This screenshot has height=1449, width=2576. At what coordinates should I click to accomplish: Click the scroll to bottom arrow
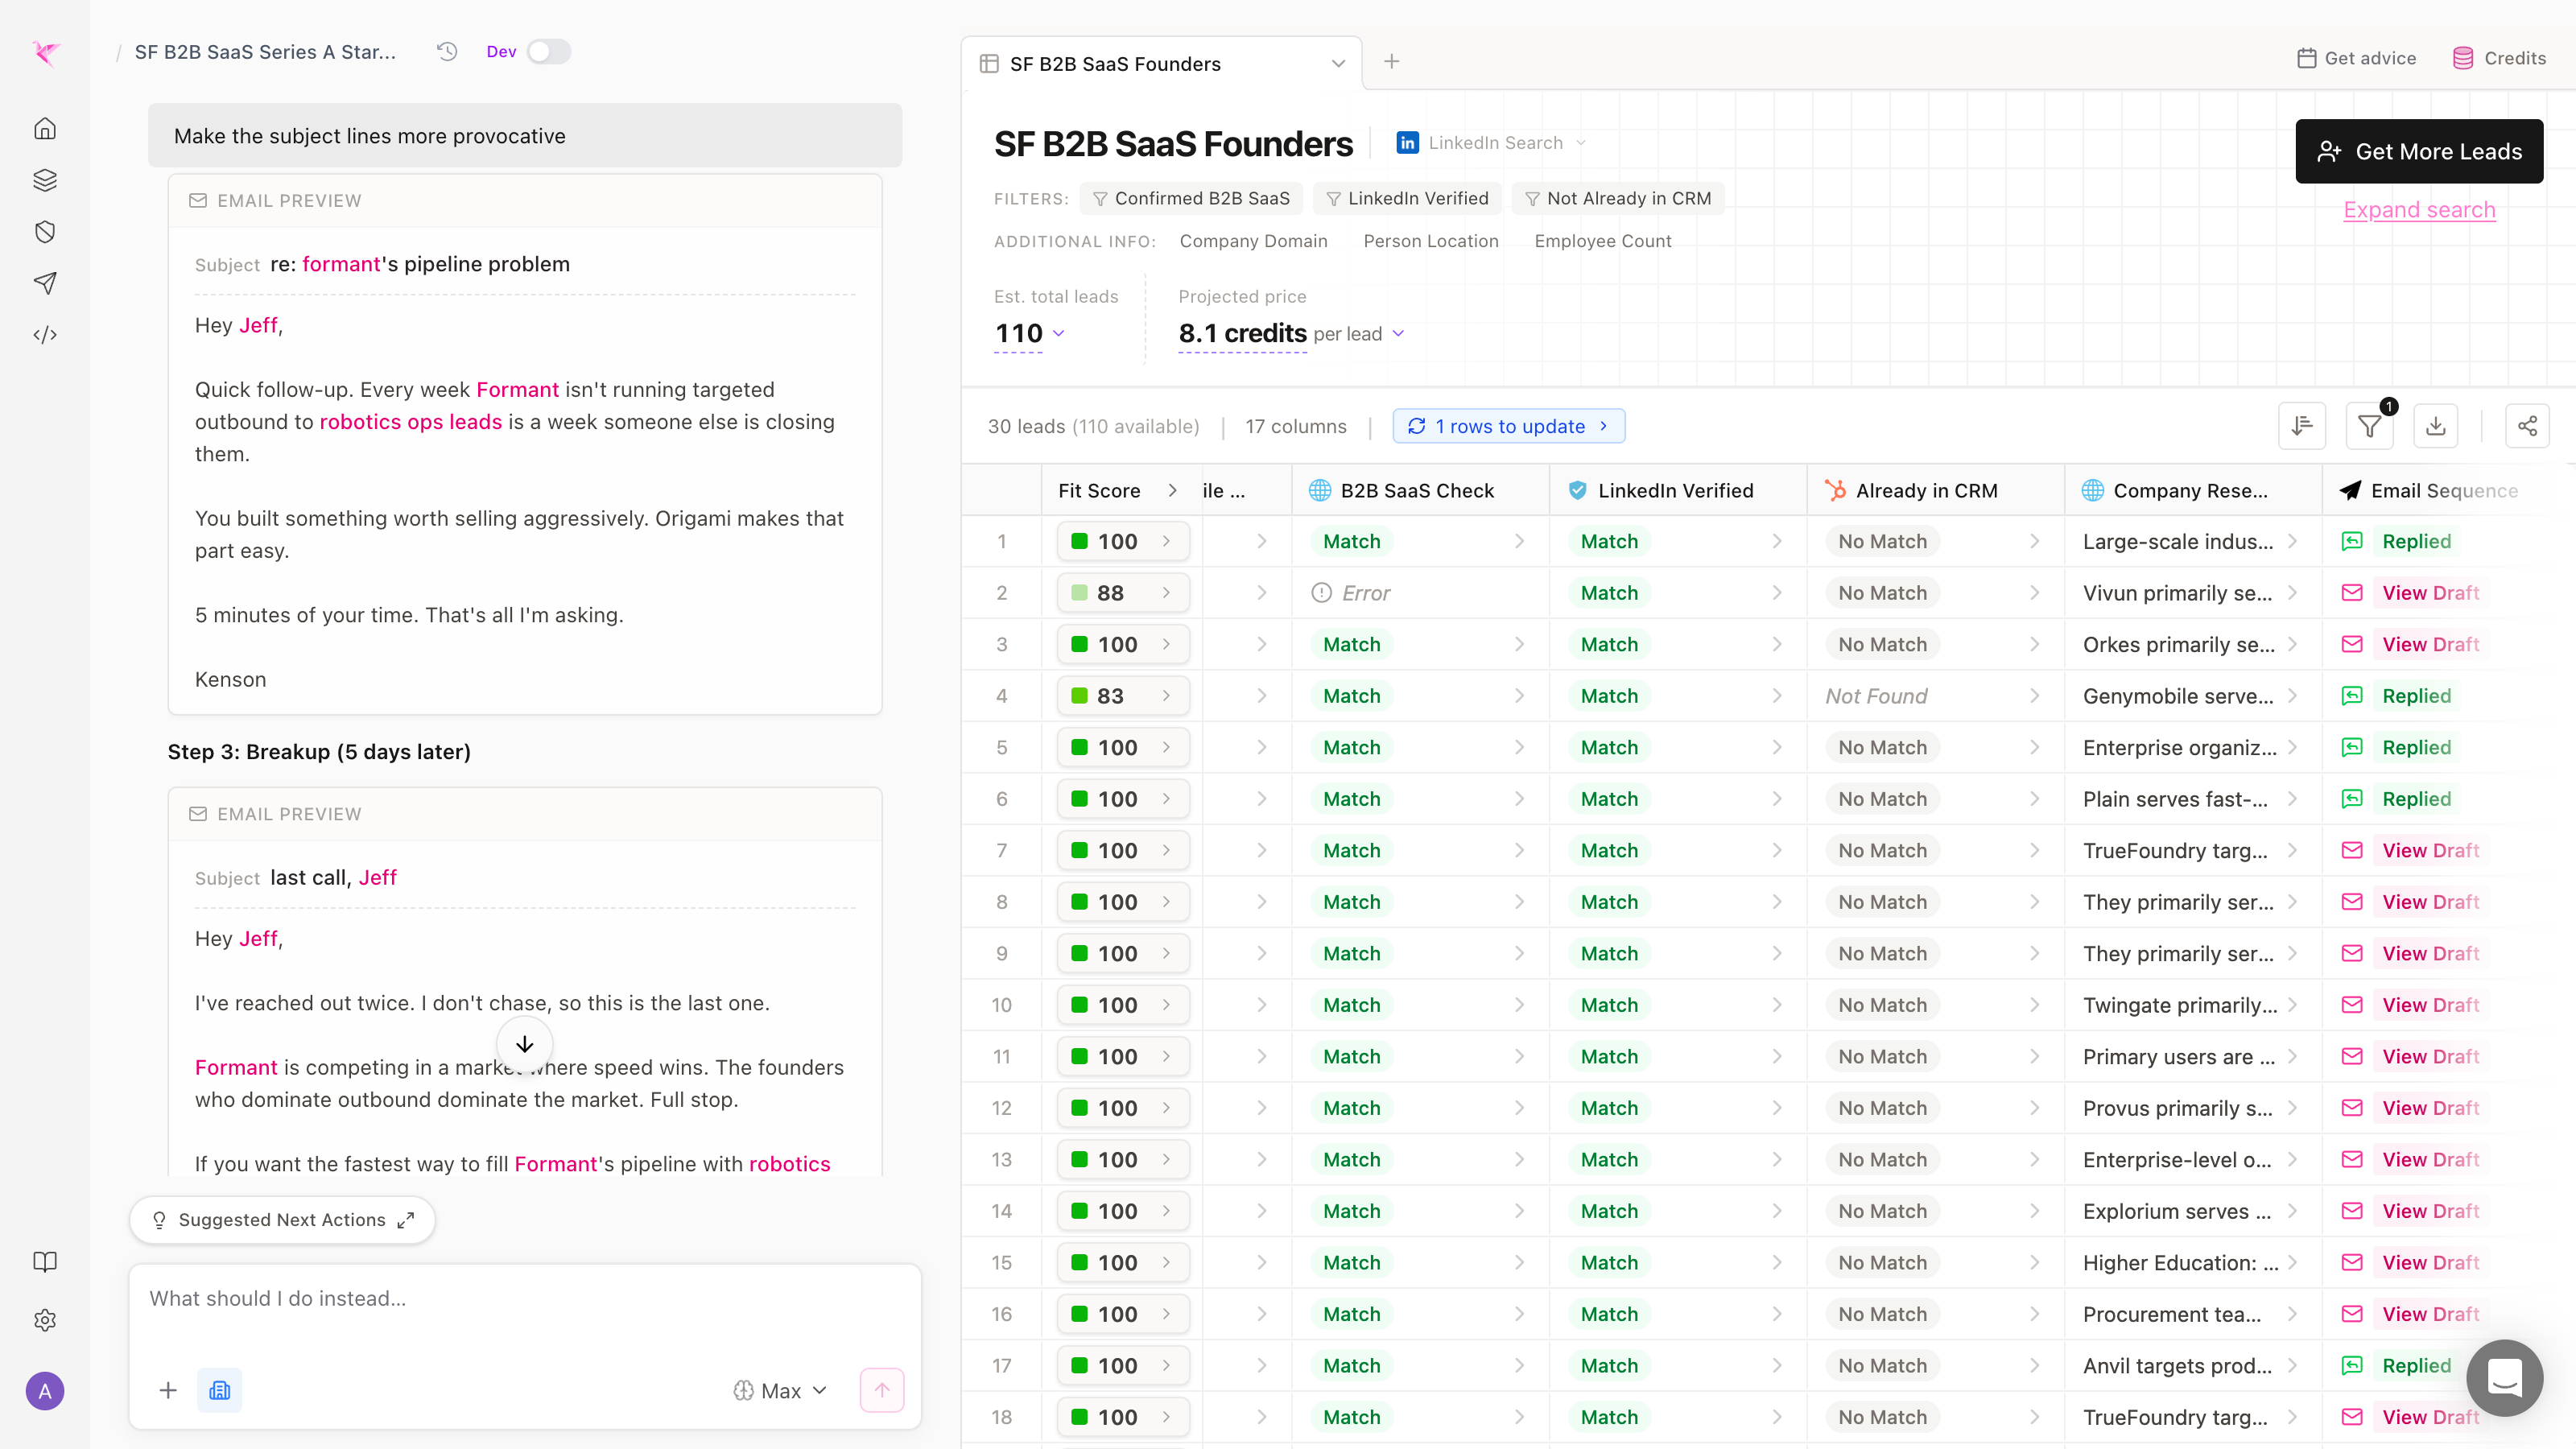[525, 1044]
